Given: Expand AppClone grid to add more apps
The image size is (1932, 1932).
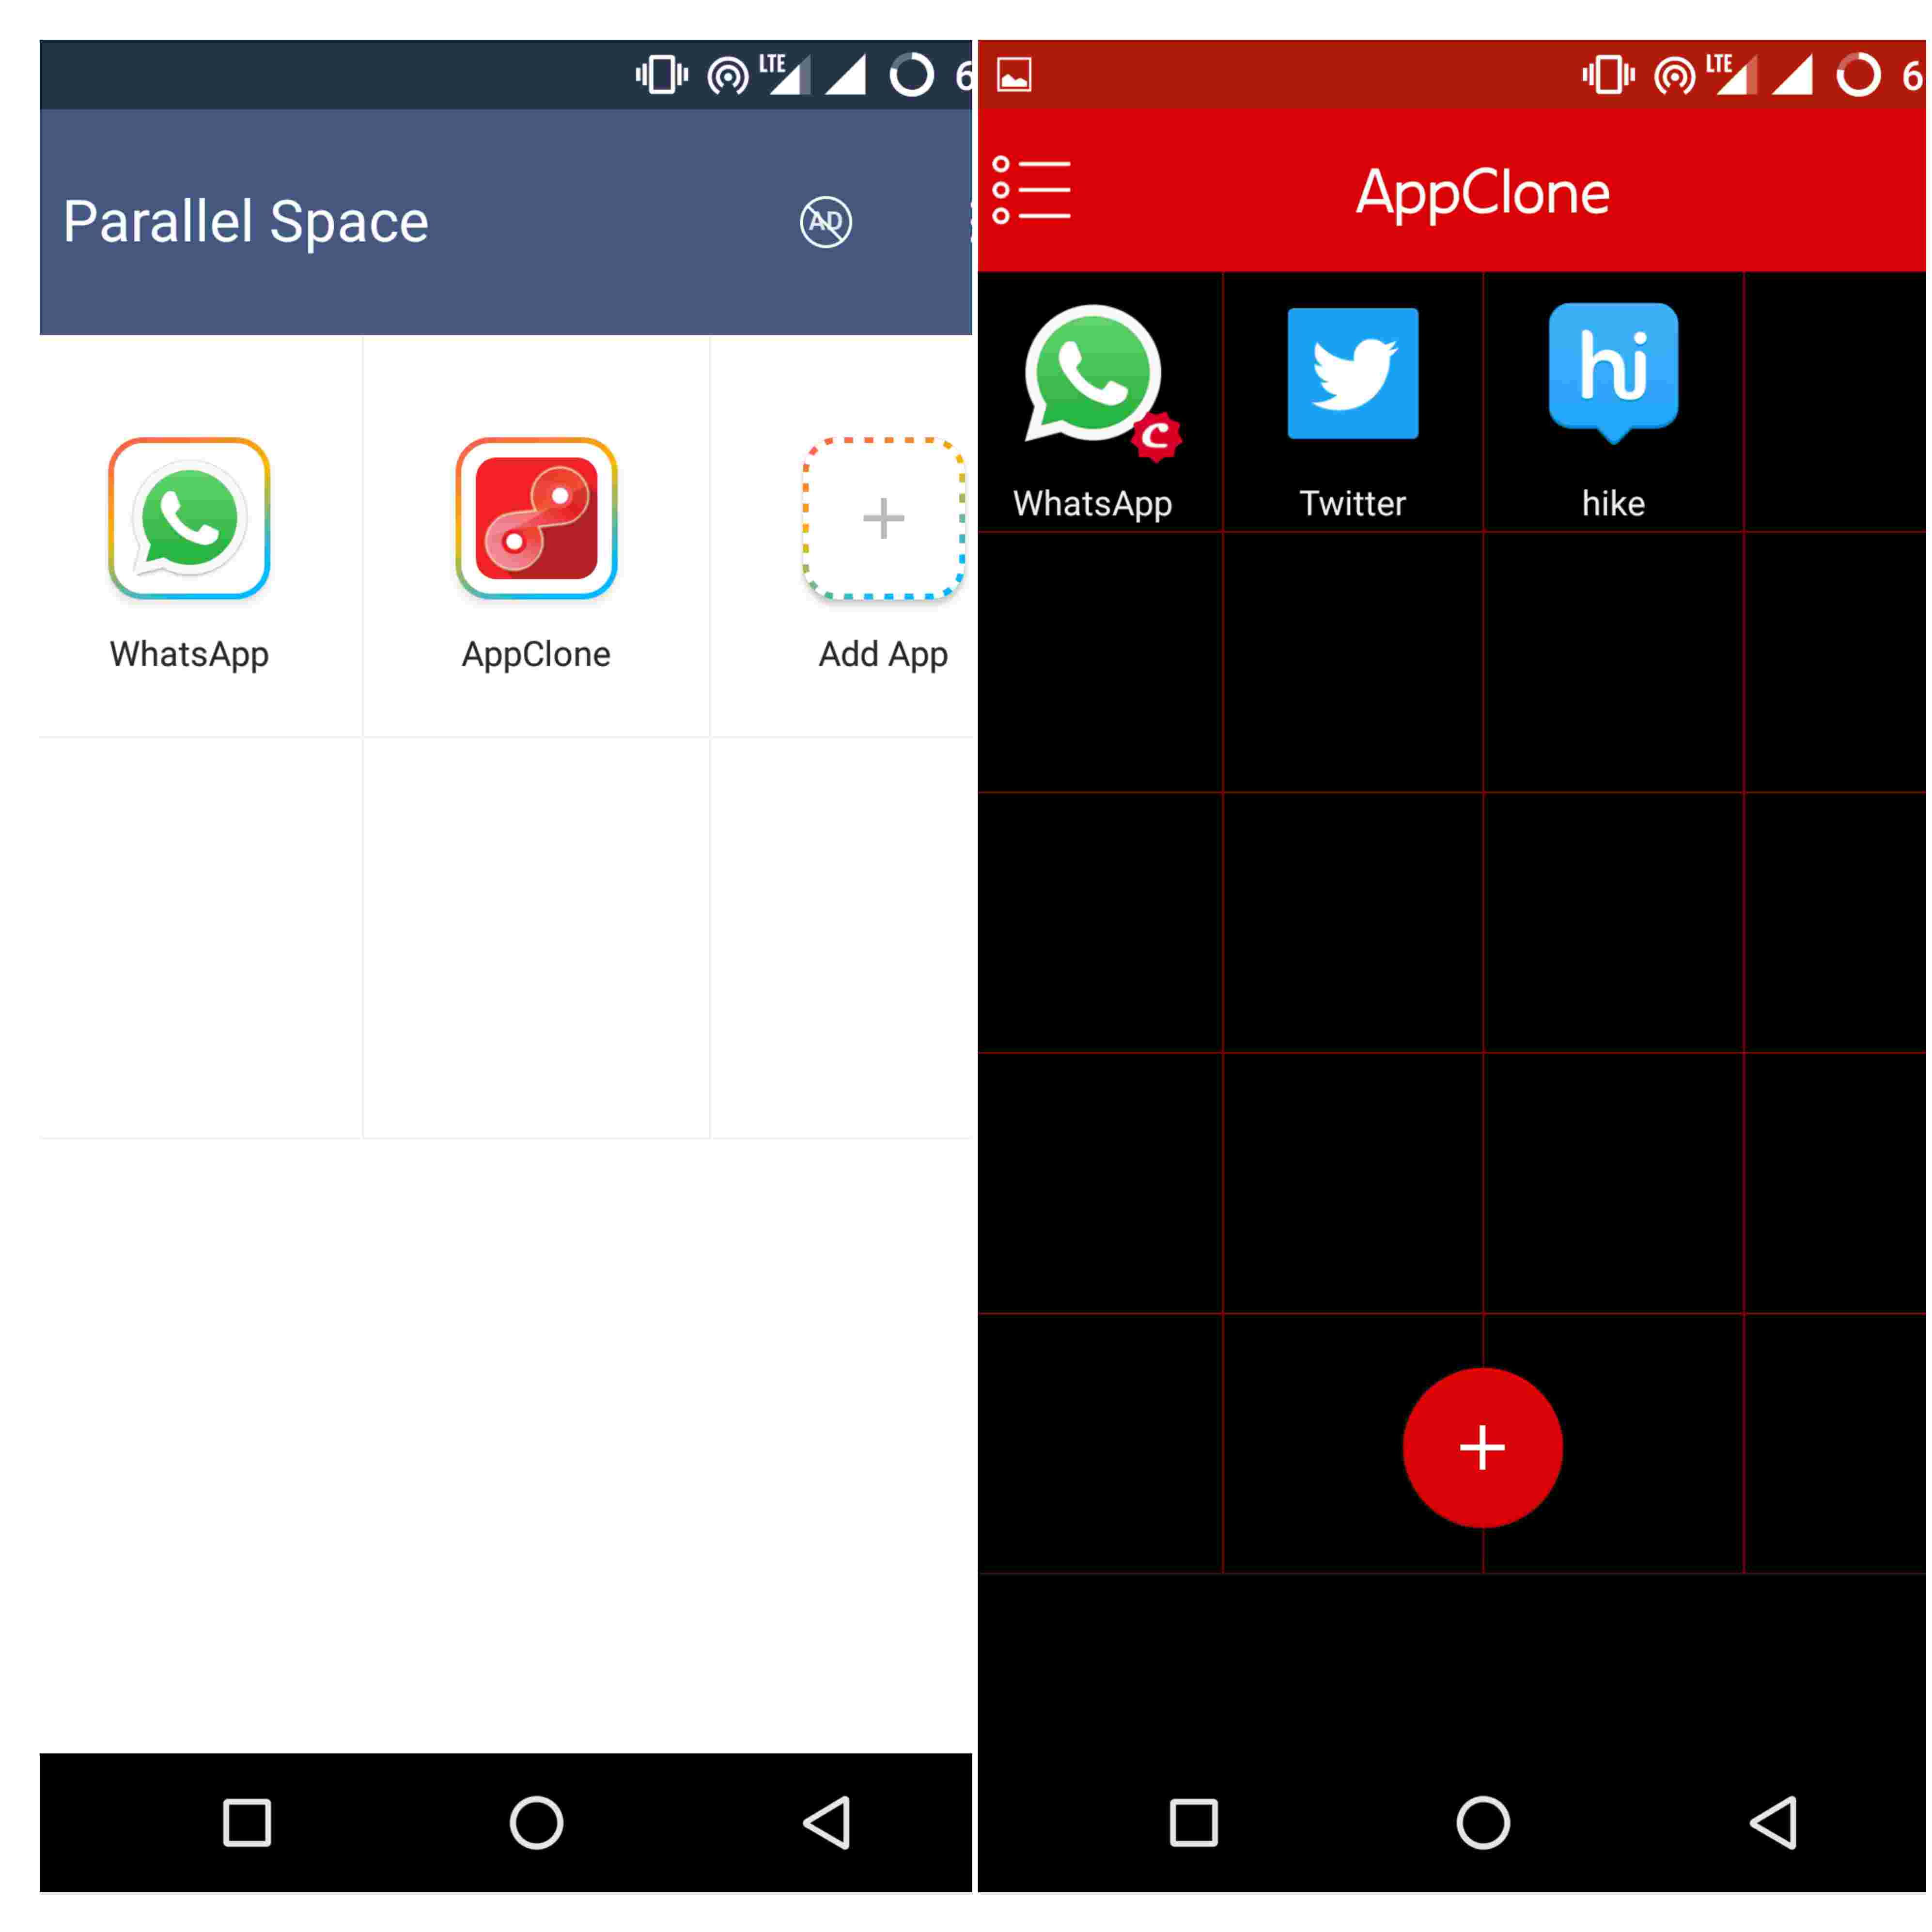Looking at the screenshot, I should pos(1482,1447).
